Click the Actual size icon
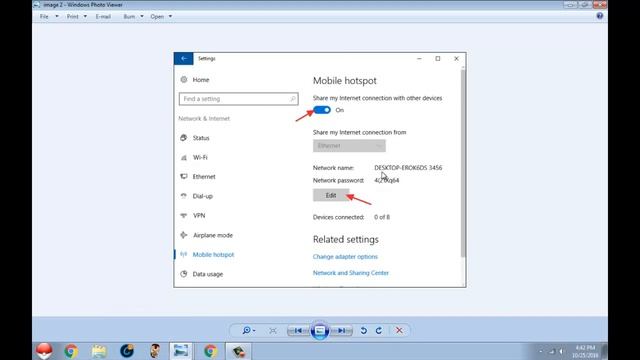Image resolution: width=640 pixels, height=360 pixels. tap(273, 331)
